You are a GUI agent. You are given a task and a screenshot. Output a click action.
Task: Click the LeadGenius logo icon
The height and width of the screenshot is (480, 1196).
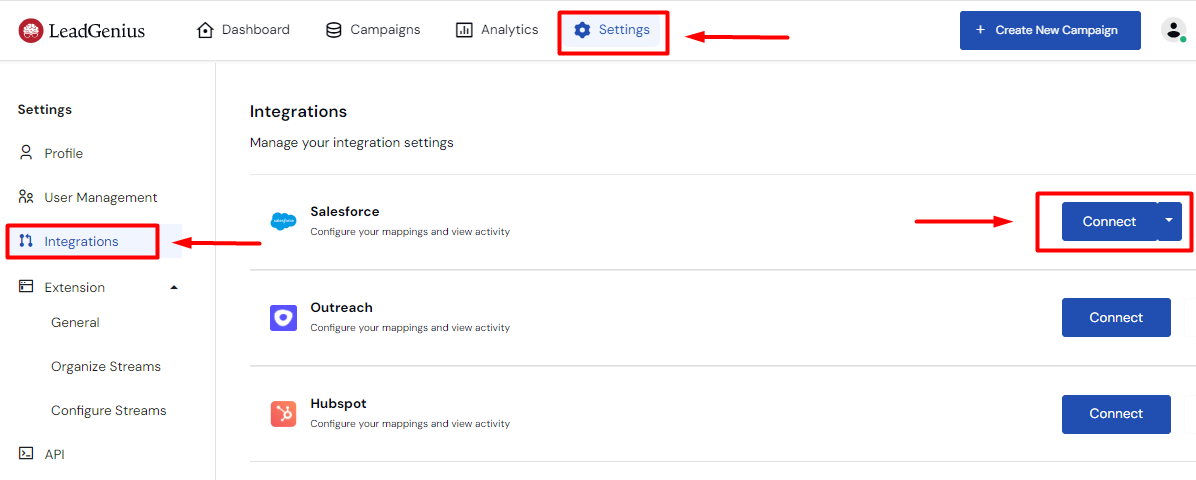[31, 31]
